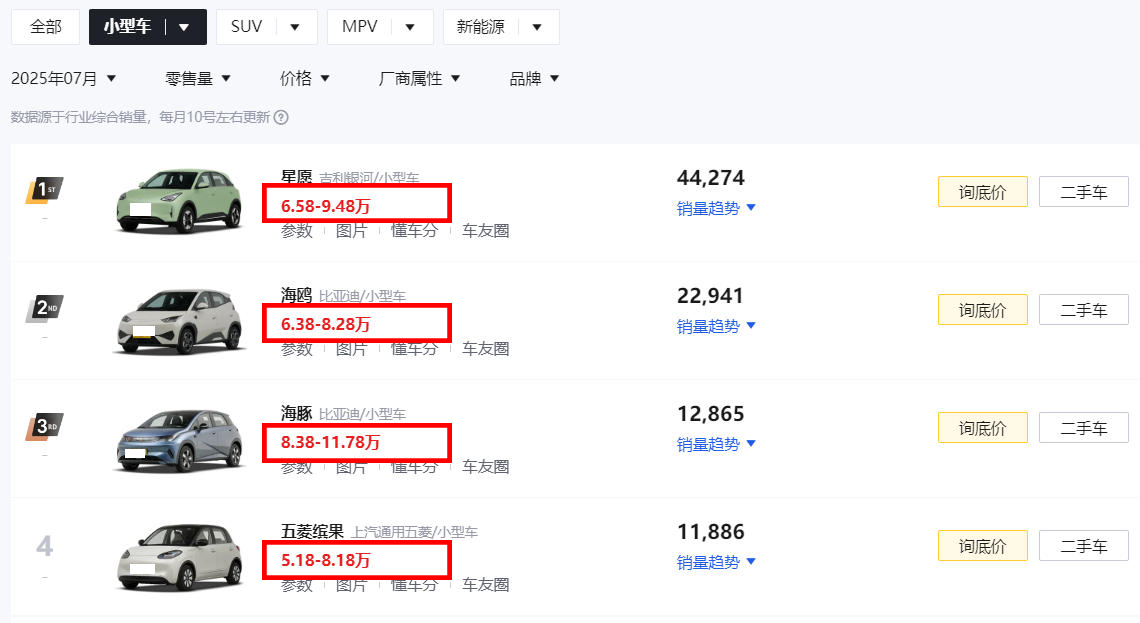Open the 品牌 filter dropdown
The width and height of the screenshot is (1140, 623).
coord(534,79)
